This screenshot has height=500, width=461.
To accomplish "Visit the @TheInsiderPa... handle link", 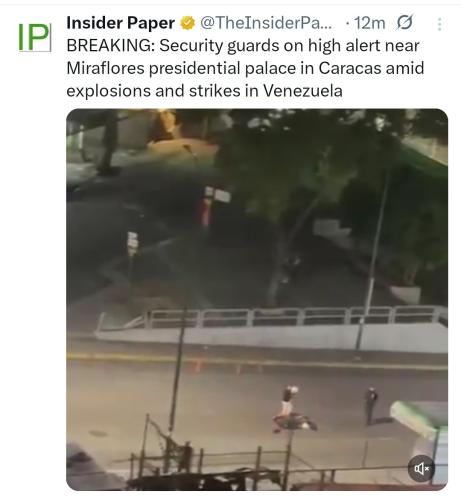I will (266, 23).
